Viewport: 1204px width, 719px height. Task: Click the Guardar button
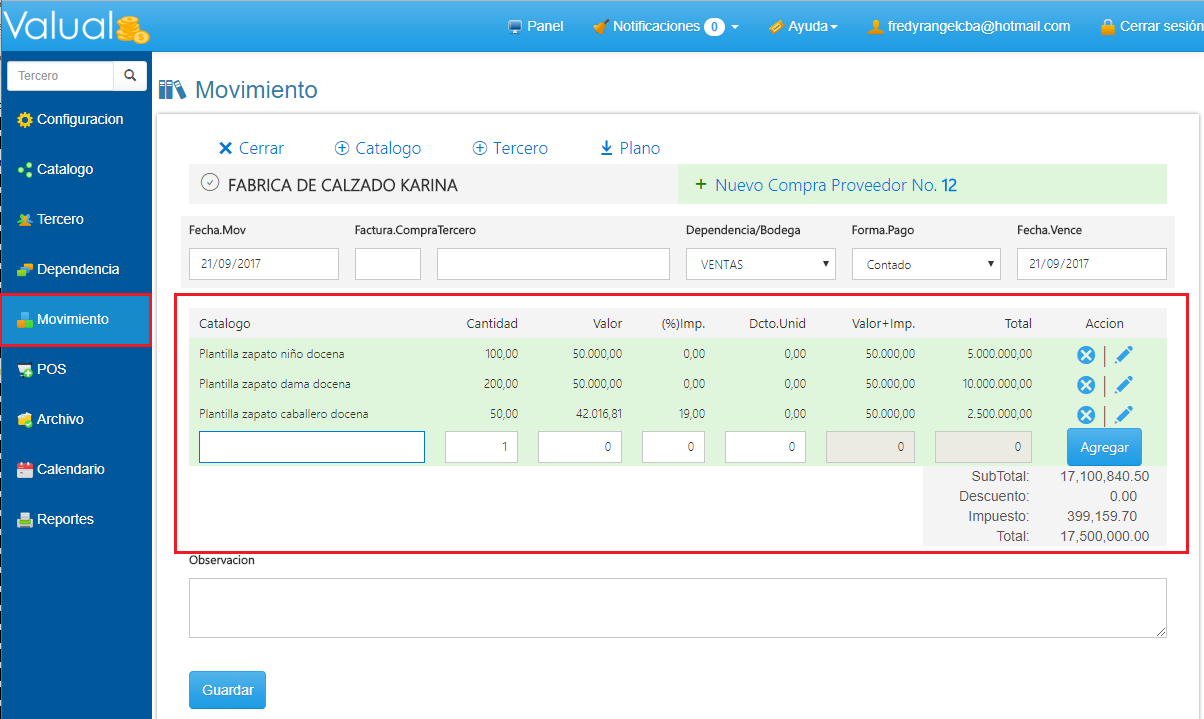pos(227,690)
